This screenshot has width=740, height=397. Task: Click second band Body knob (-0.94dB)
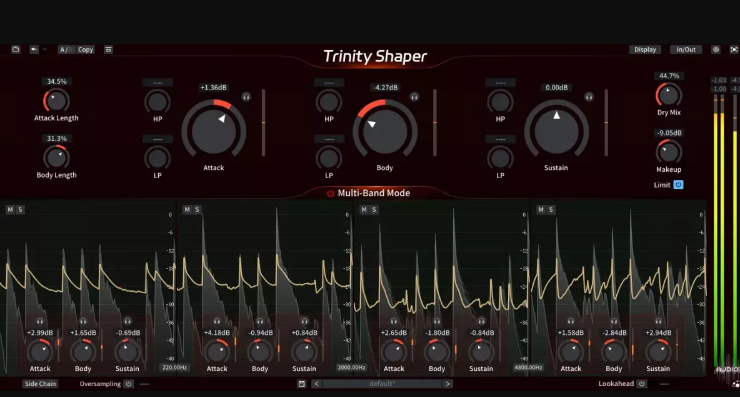[260, 351]
